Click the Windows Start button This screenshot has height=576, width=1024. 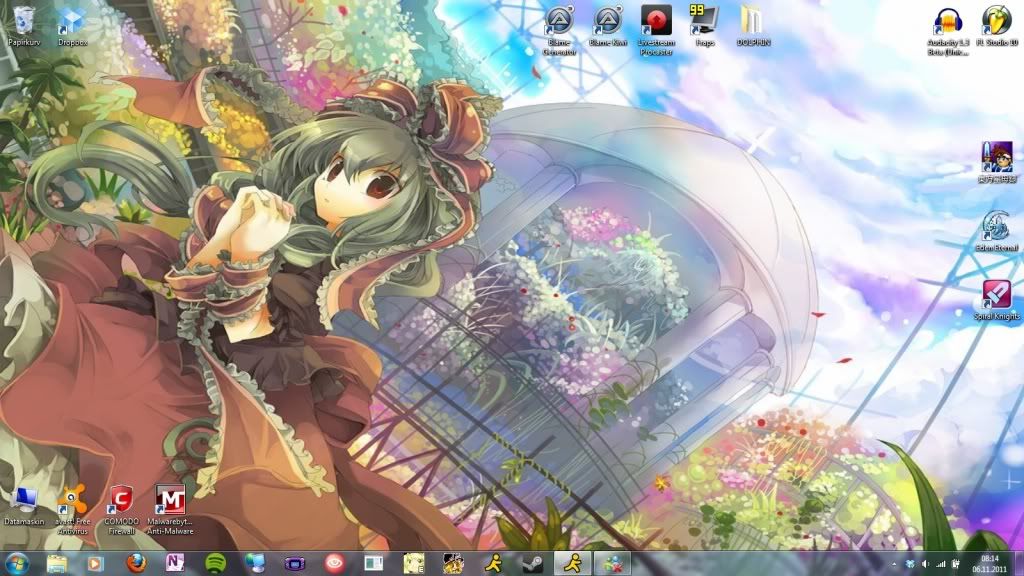(17, 563)
